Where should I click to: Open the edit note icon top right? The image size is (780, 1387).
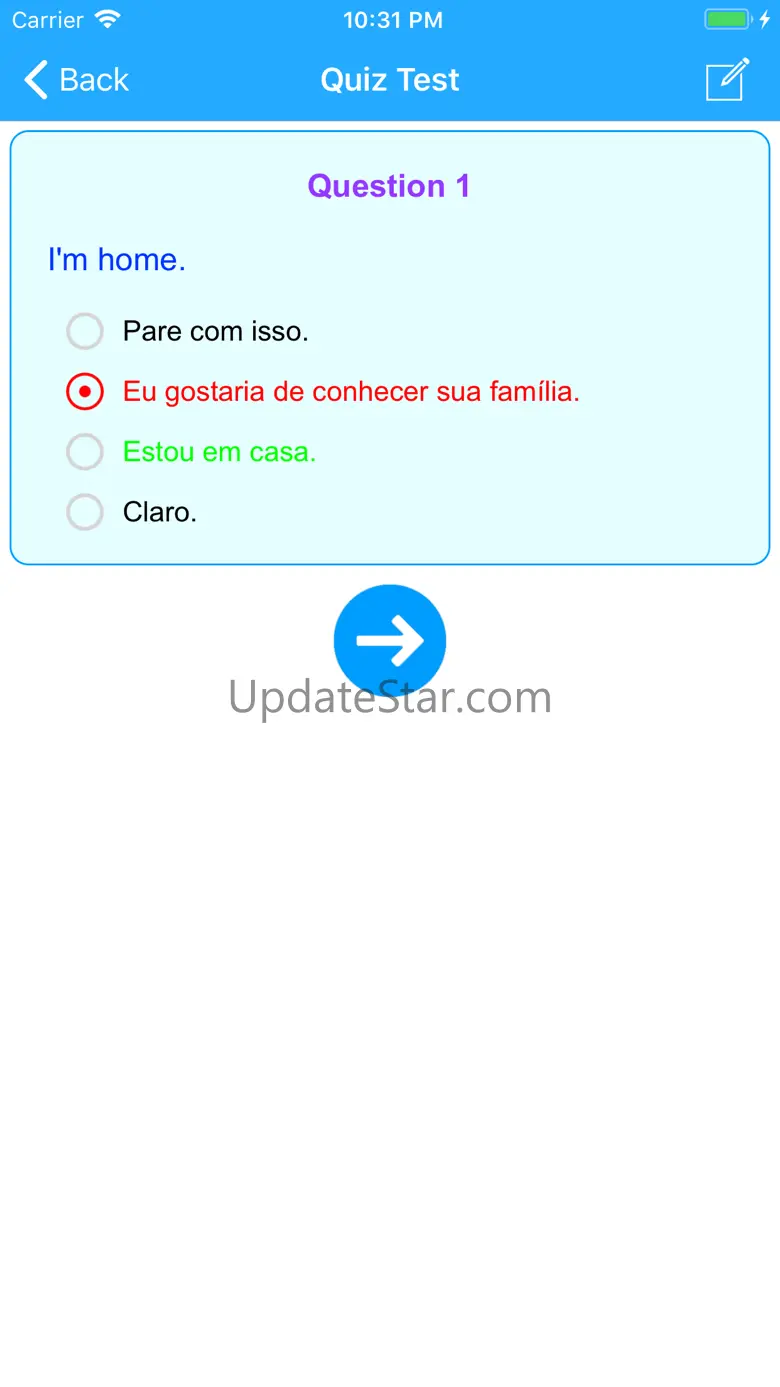(728, 79)
